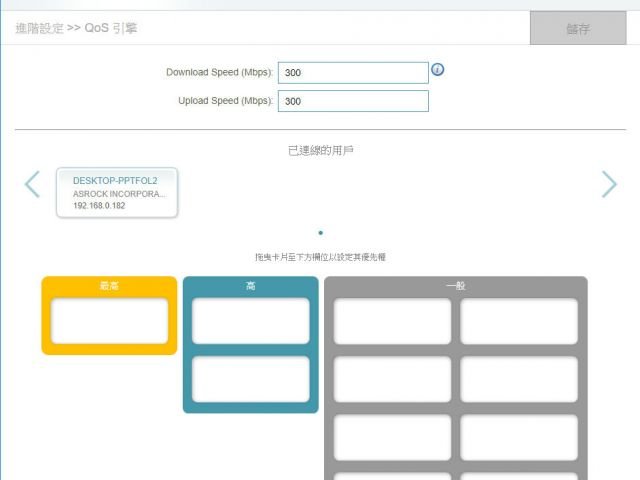Screen dimensions: 640x480
Task: Click the drag-card instruction text
Action: point(320,257)
